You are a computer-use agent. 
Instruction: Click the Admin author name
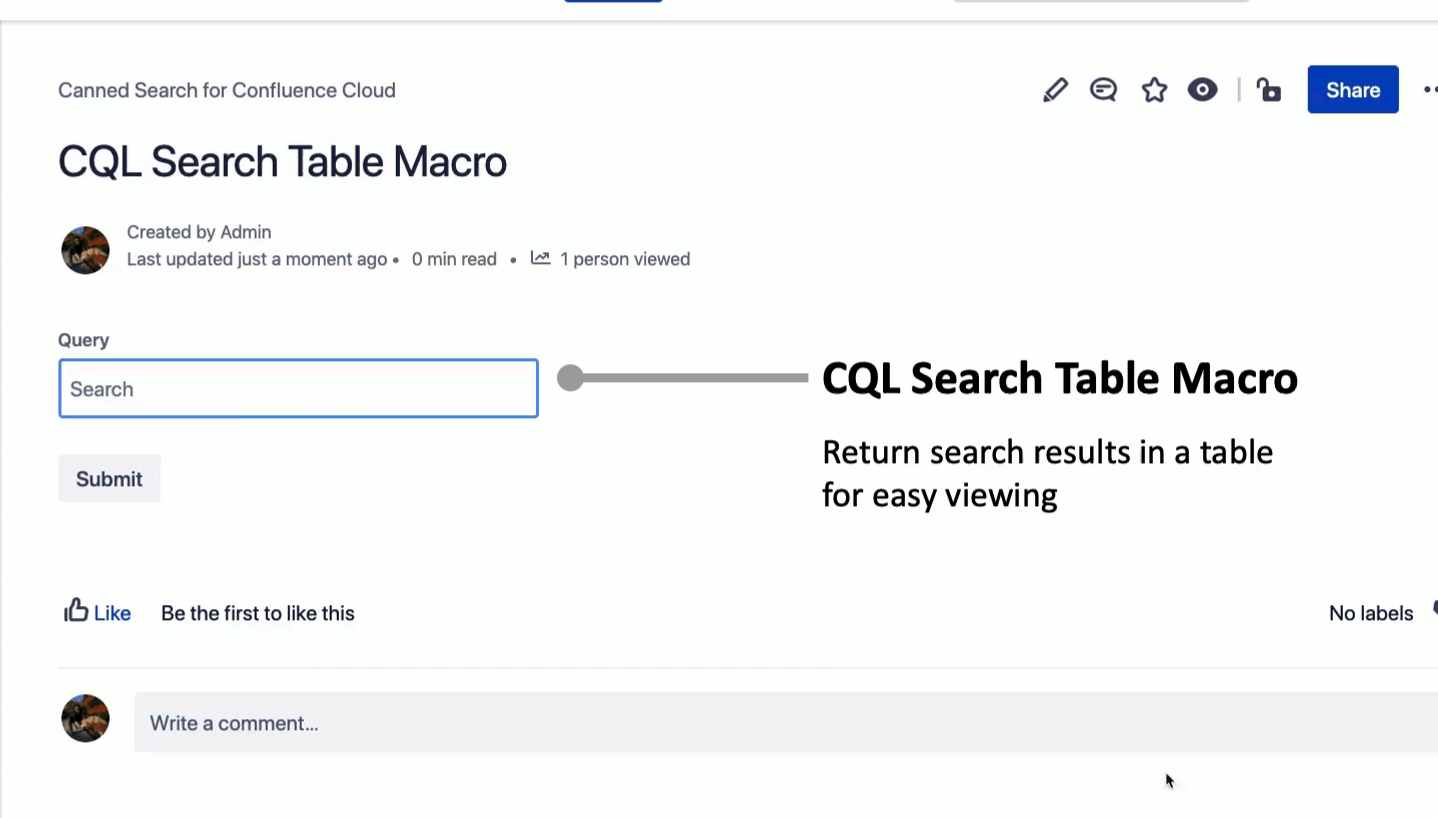(x=246, y=232)
